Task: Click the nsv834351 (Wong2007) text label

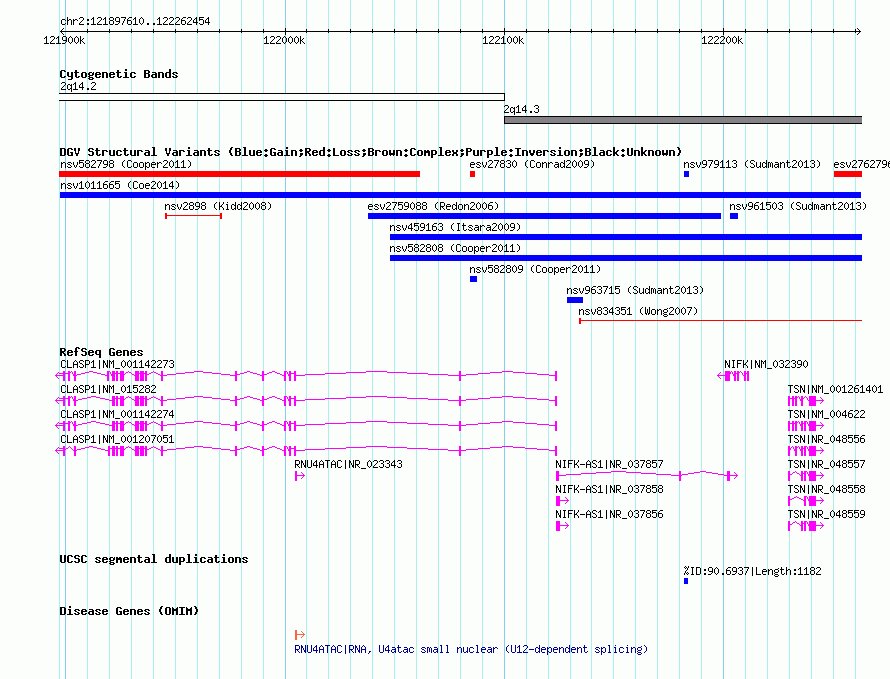Action: coord(638,311)
